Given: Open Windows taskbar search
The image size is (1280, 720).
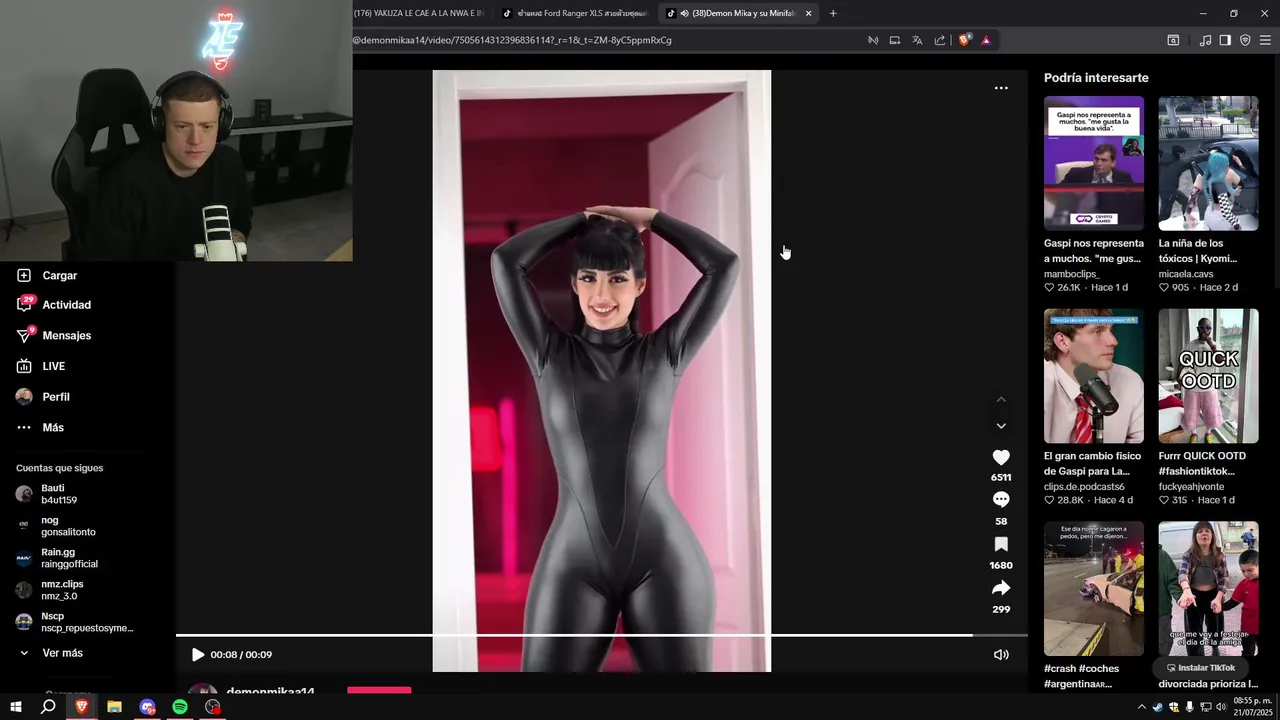Looking at the screenshot, I should (48, 707).
